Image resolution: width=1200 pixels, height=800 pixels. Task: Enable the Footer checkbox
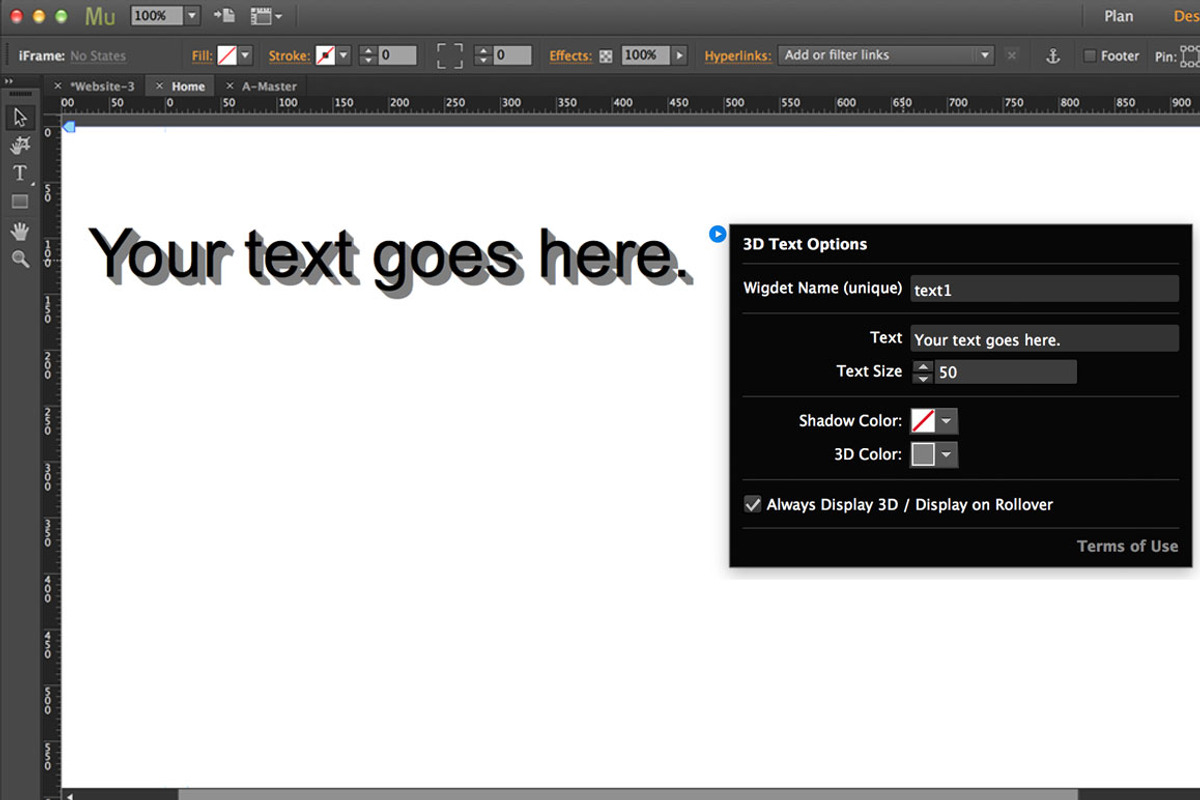(1089, 56)
